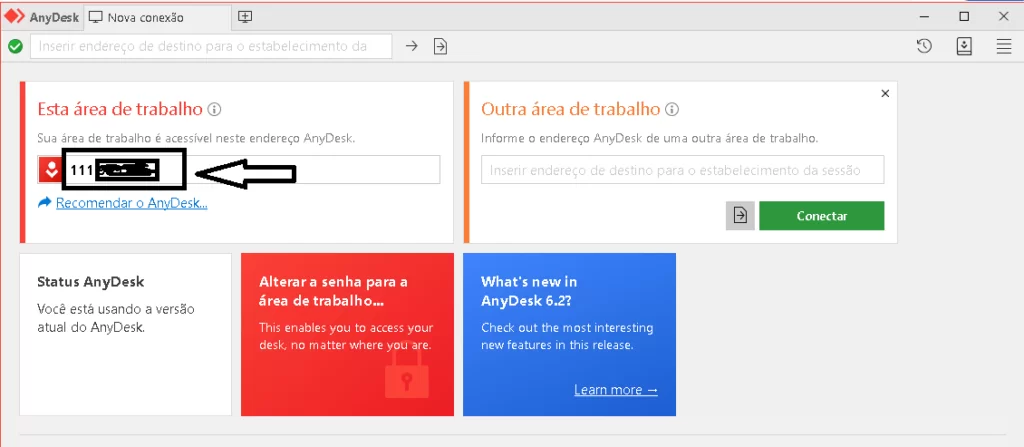Open a new session tab with plus monitor icon
The width and height of the screenshot is (1024, 447).
(x=245, y=17)
